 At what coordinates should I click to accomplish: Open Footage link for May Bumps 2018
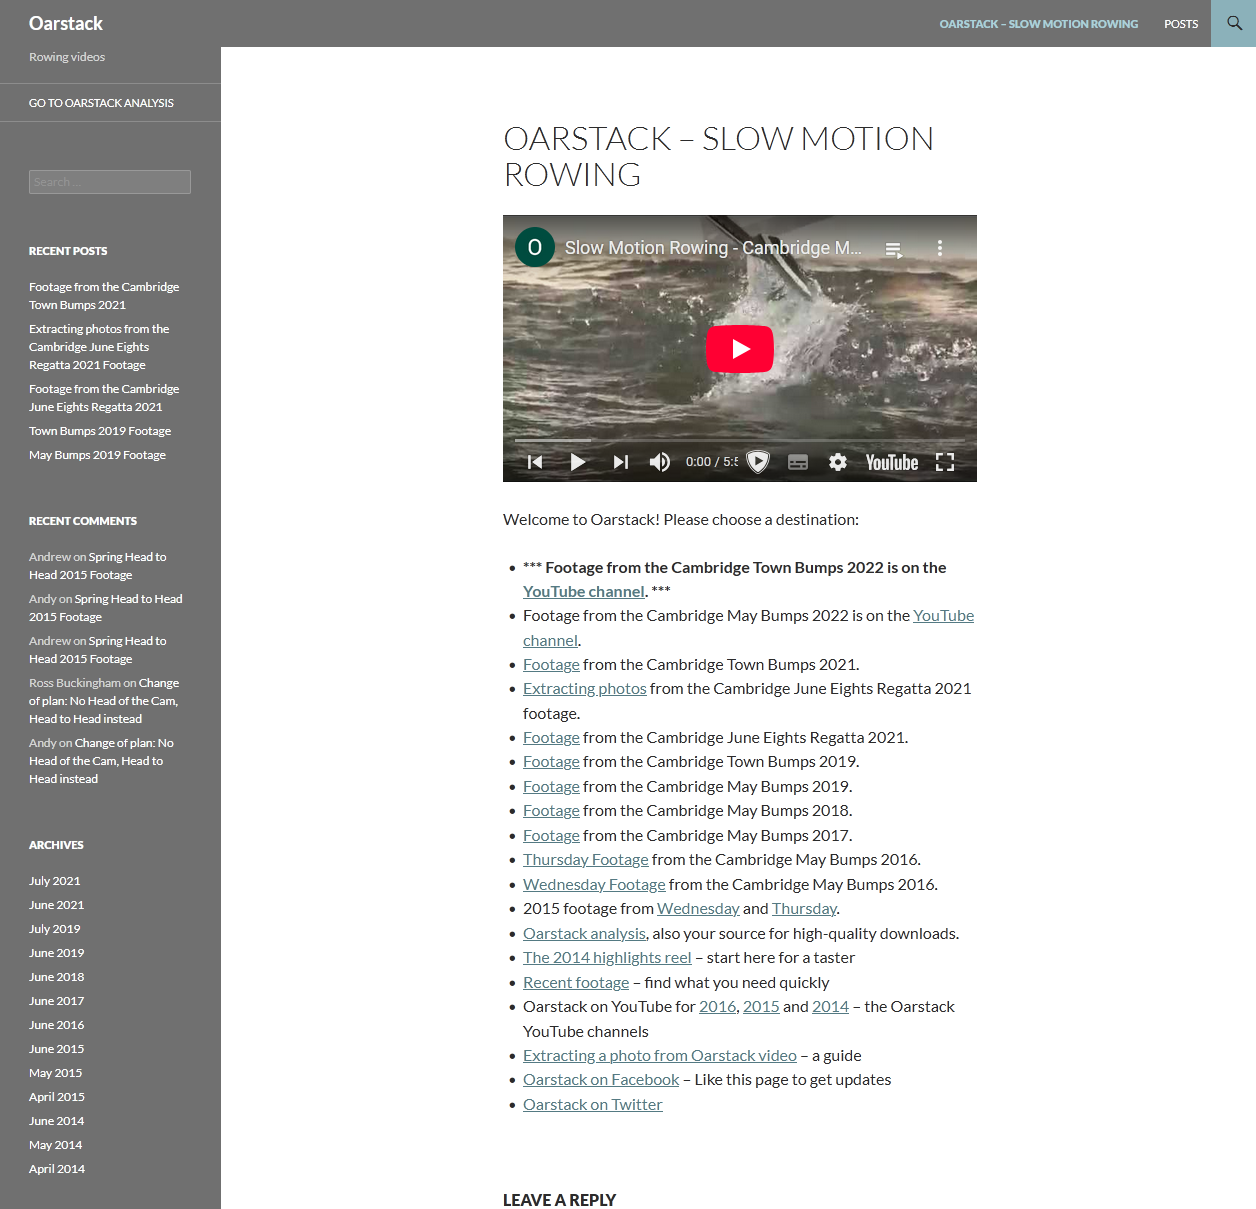point(551,811)
